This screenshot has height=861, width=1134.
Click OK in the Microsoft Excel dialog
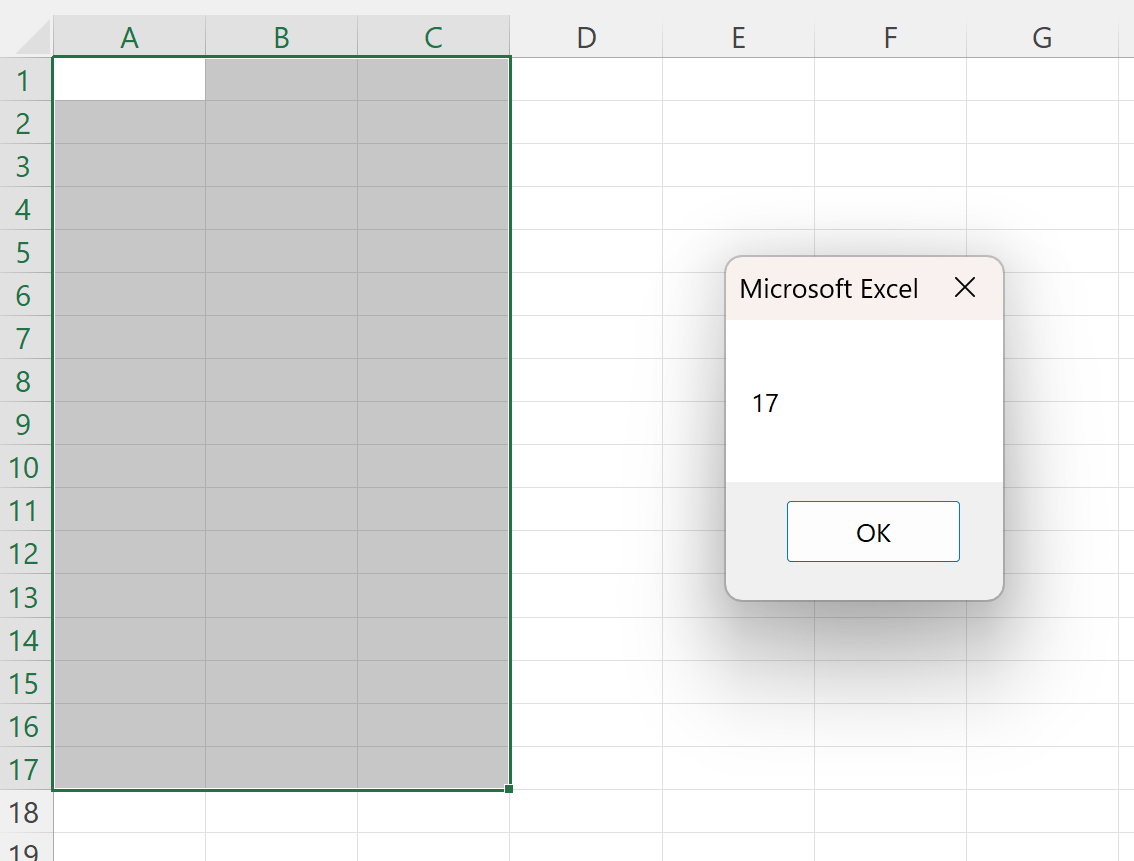tap(873, 531)
